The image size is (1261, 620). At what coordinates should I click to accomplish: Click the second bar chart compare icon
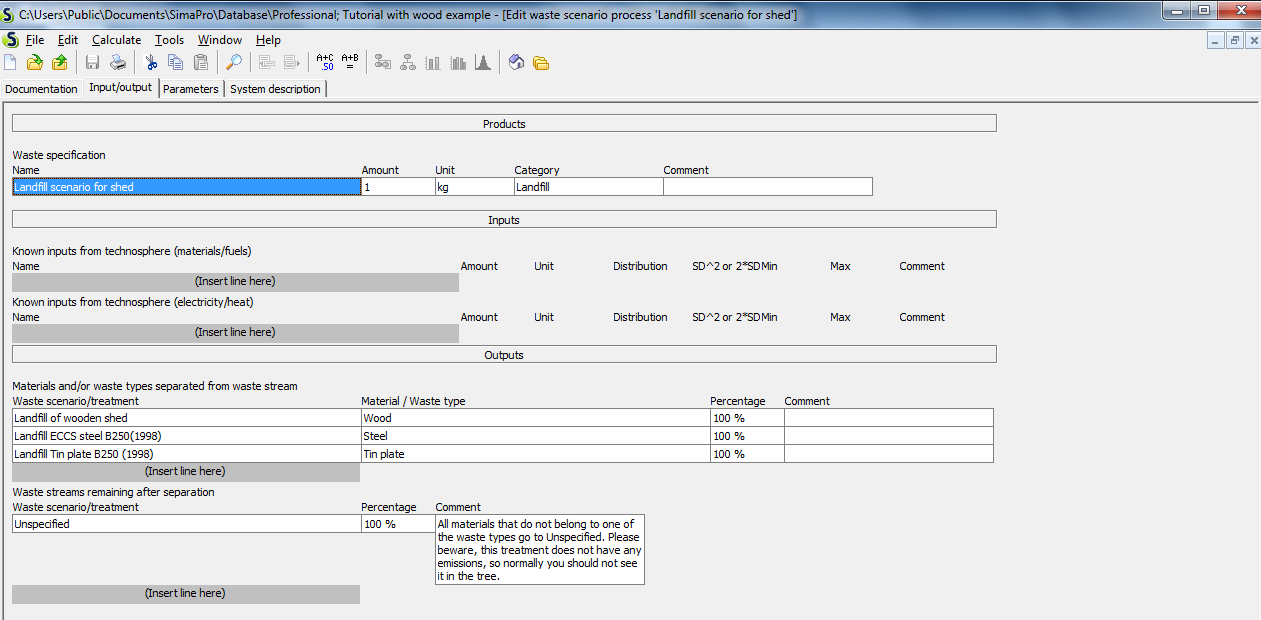coord(458,63)
